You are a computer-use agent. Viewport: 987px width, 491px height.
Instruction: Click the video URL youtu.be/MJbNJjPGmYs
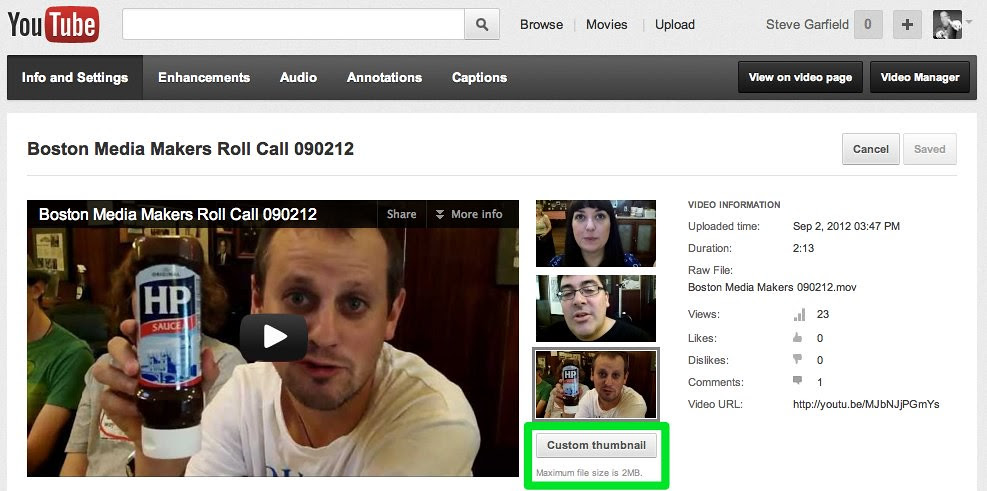866,404
